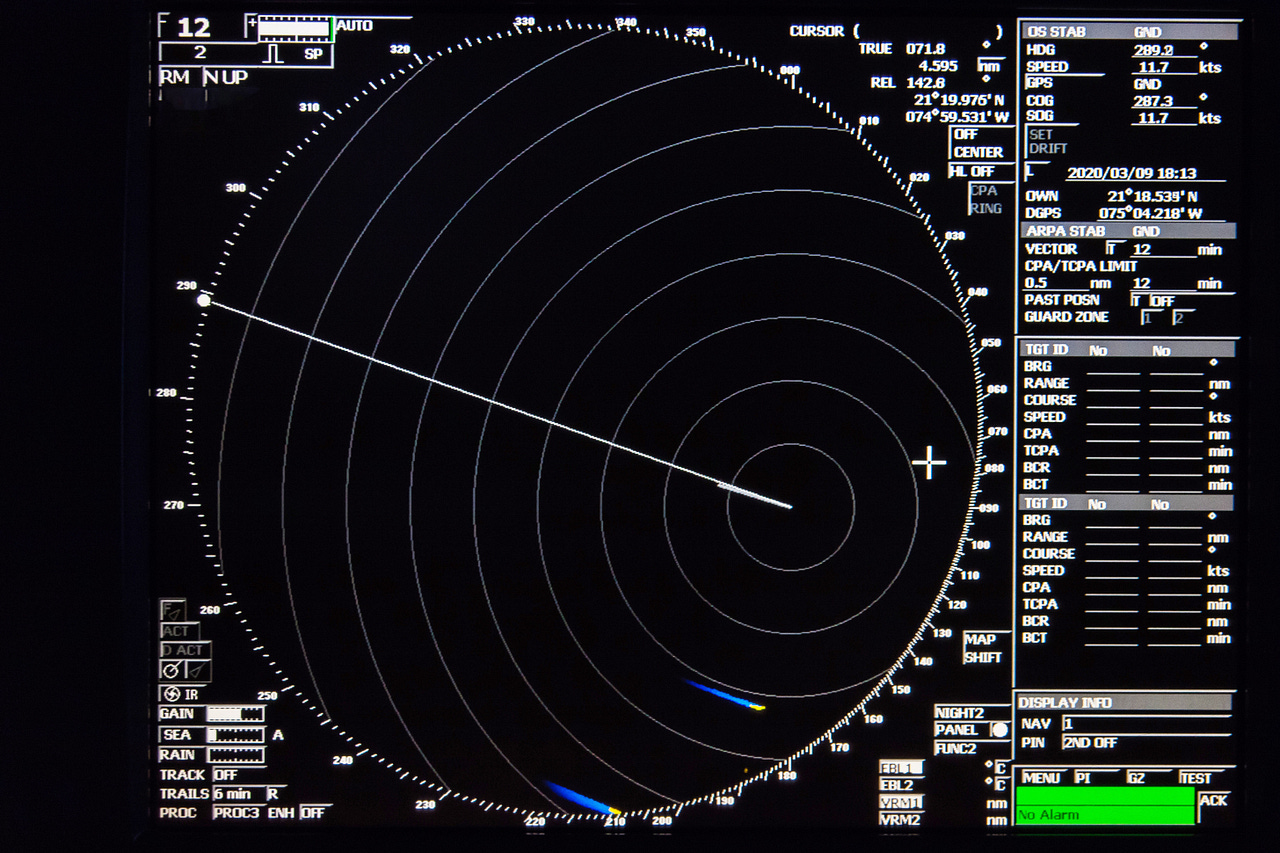Adjust the GAIN slider bar
This screenshot has width=1280, height=853.
click(236, 714)
